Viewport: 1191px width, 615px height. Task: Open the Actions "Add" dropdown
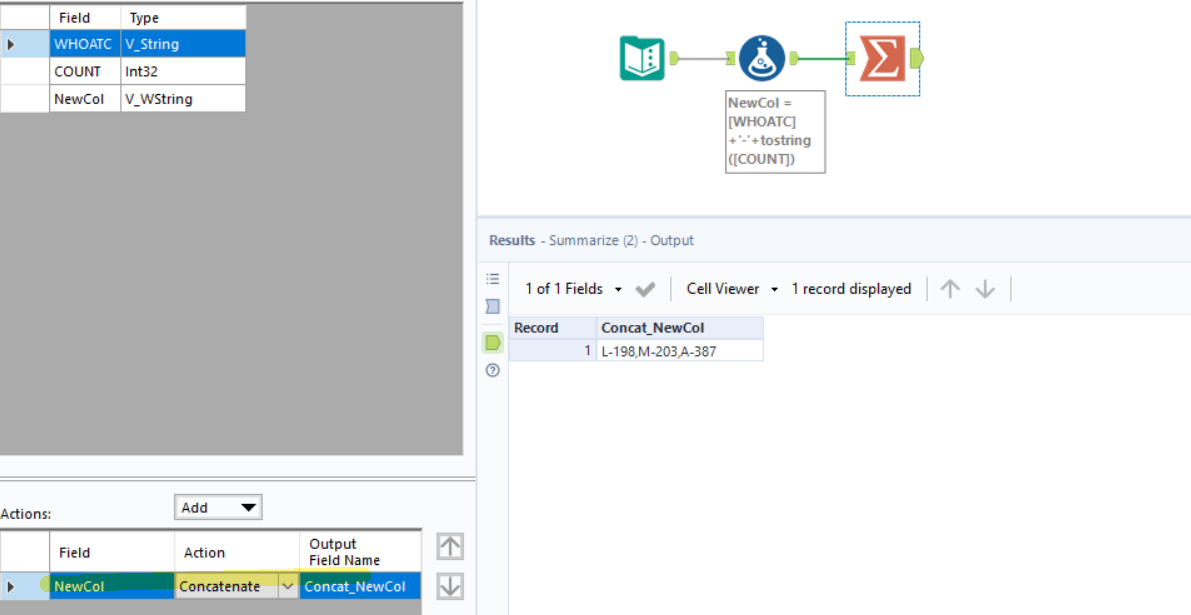pos(218,506)
